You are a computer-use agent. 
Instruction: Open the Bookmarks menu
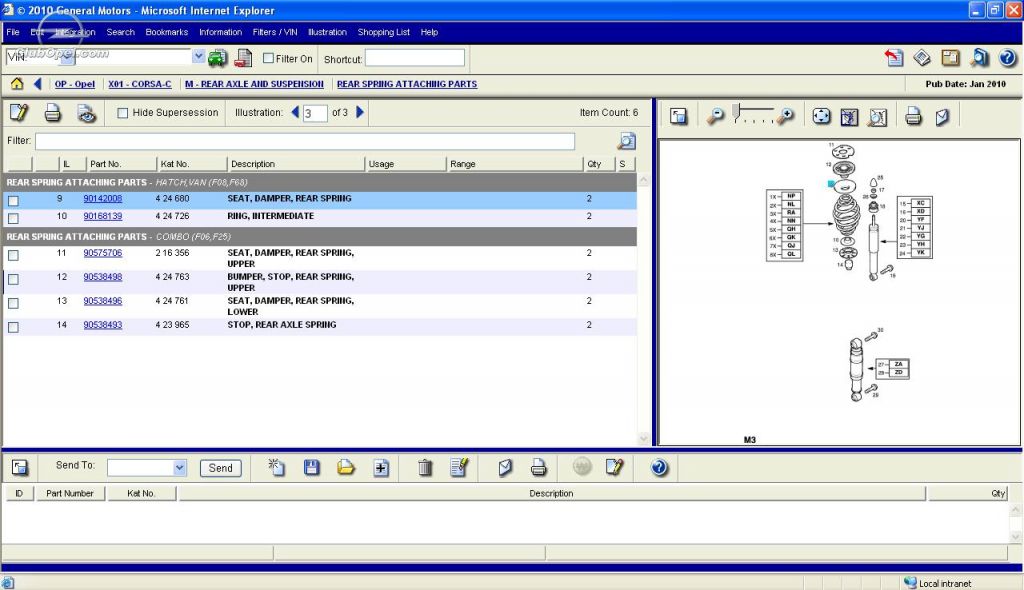(x=167, y=32)
